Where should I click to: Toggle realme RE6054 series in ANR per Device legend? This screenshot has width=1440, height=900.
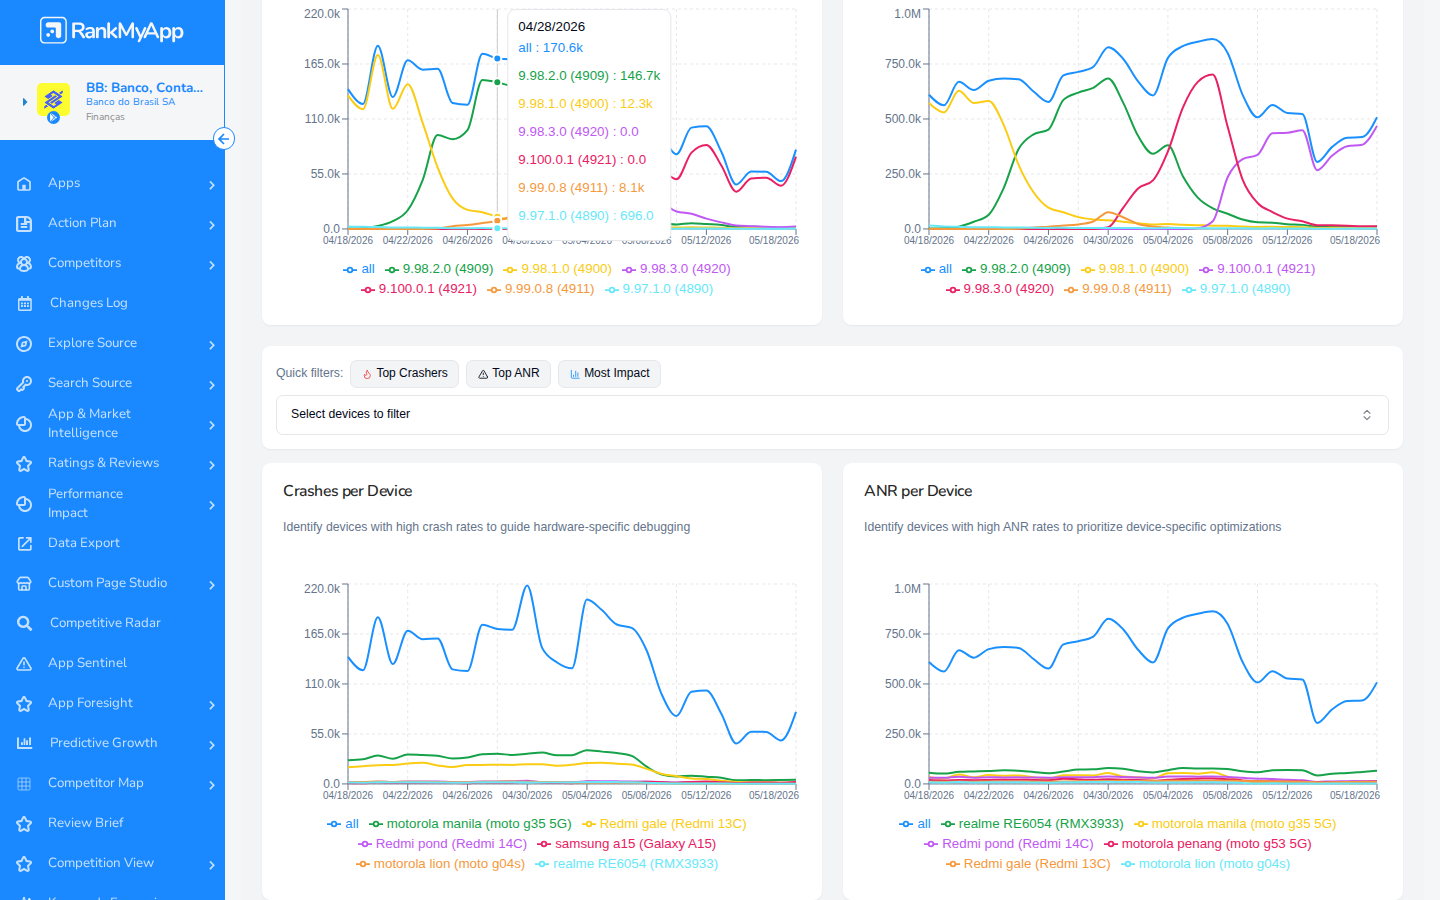(1032, 824)
